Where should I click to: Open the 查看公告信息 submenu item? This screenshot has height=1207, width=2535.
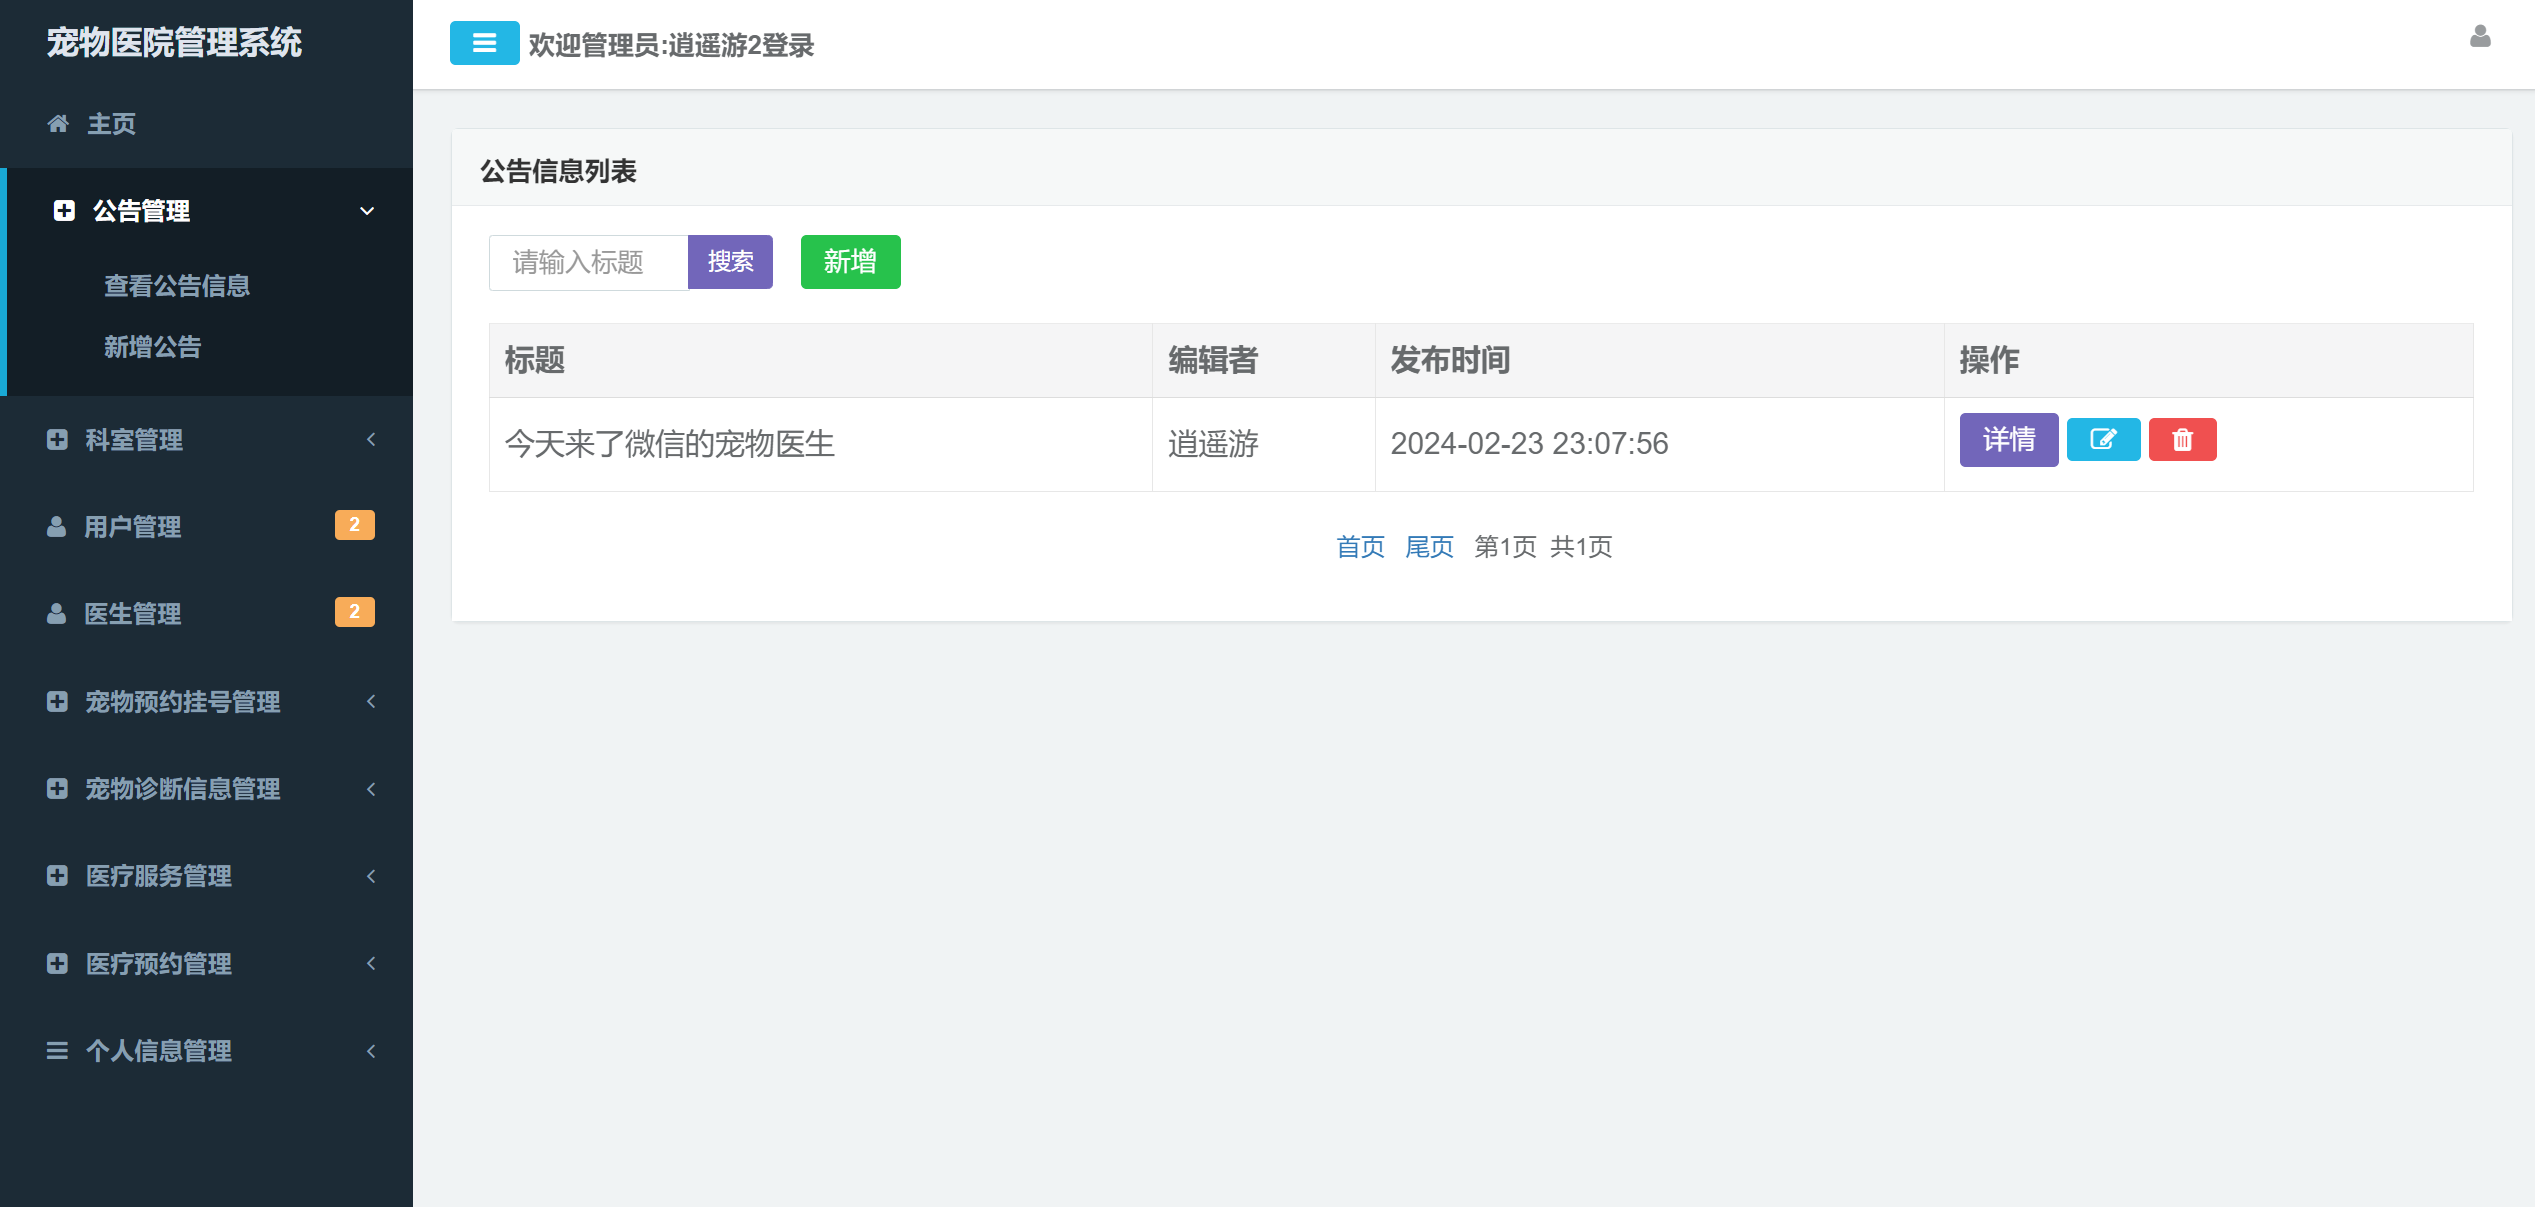tap(177, 286)
